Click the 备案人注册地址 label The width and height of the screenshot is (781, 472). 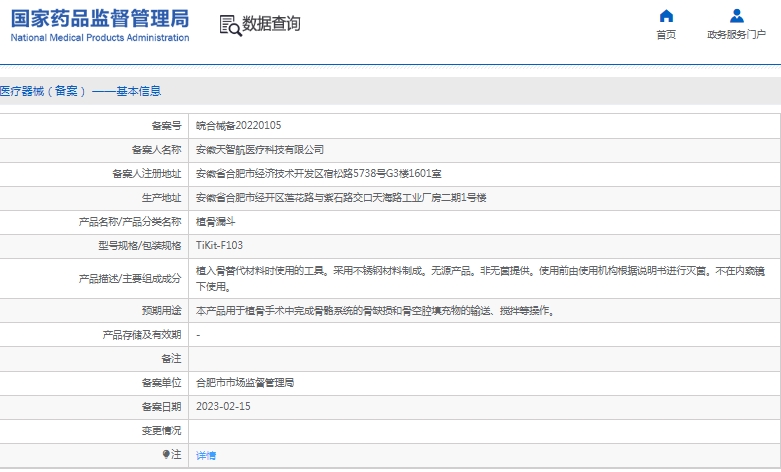[x=146, y=173]
